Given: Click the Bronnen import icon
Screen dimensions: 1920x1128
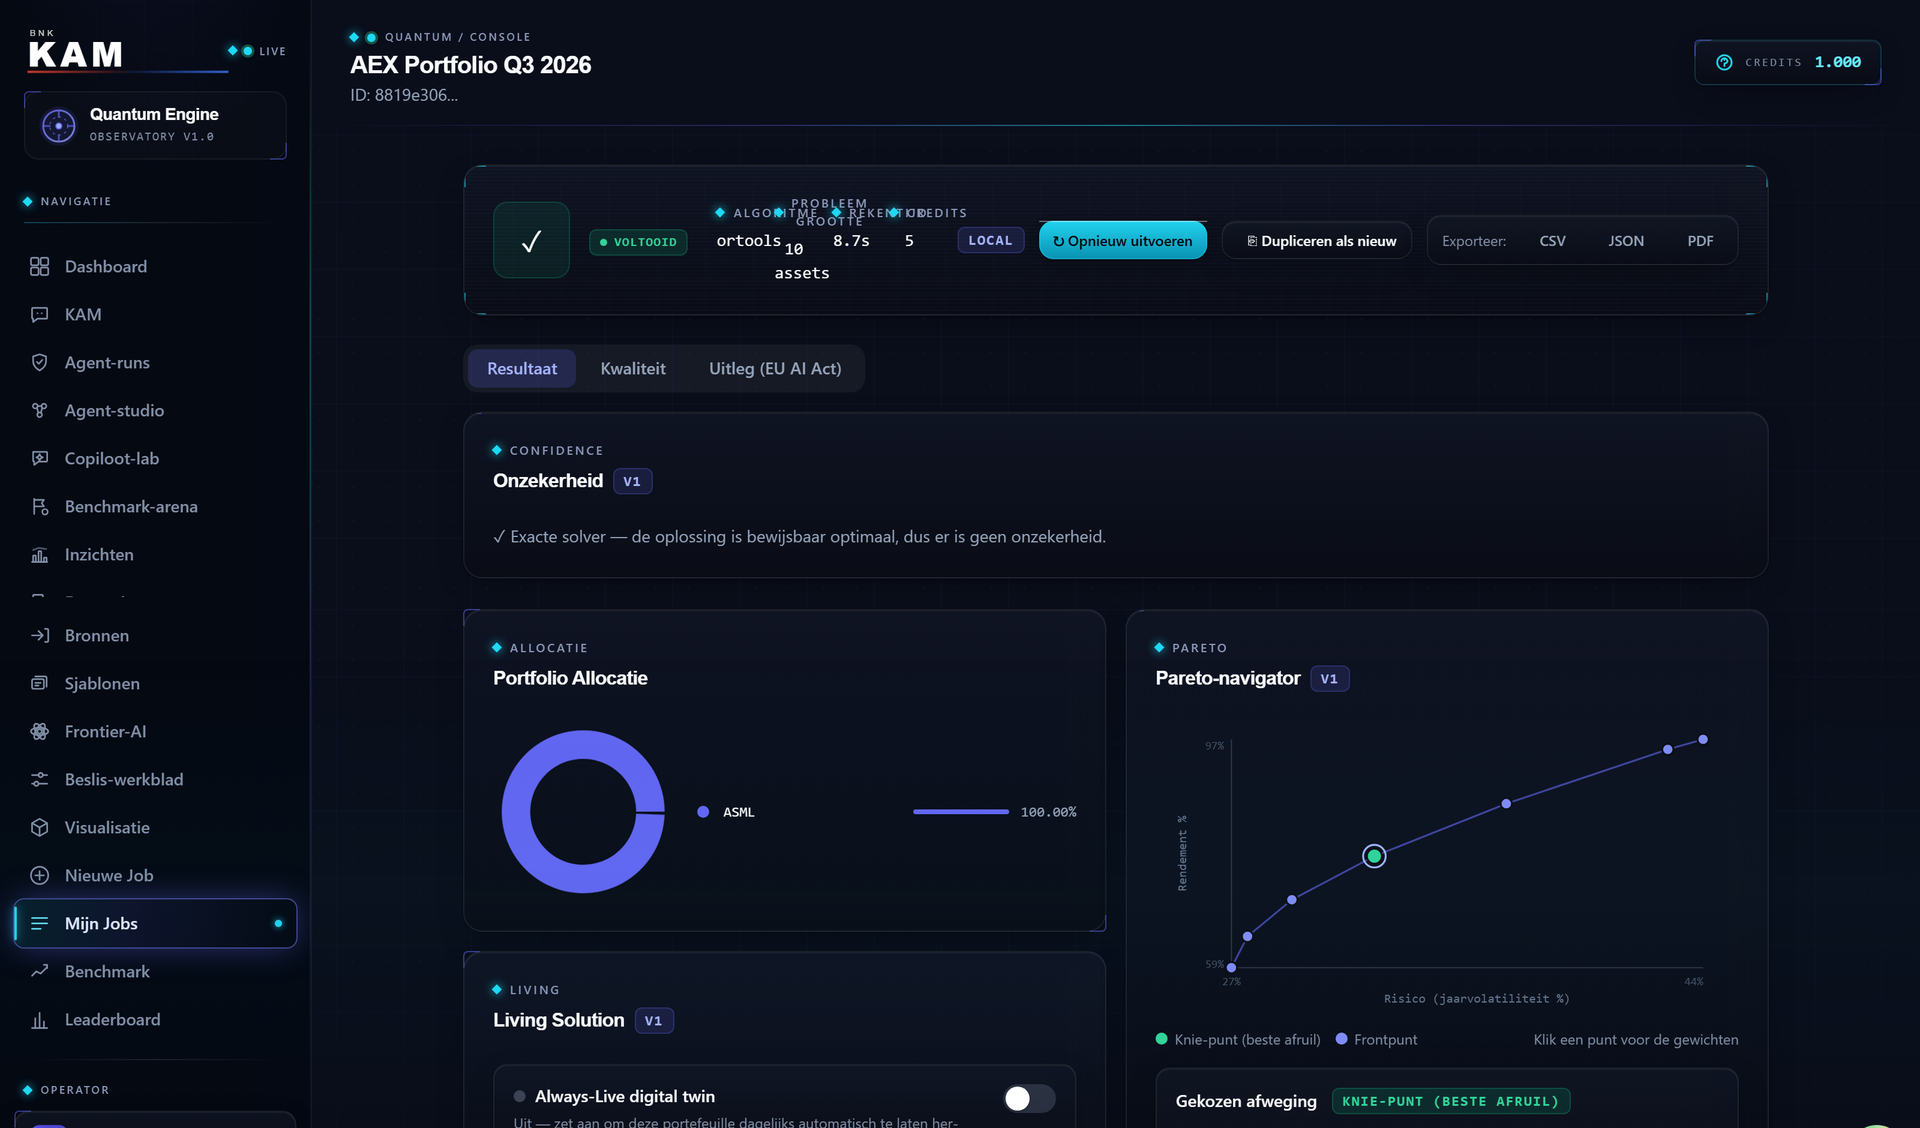Looking at the screenshot, I should pos(39,635).
